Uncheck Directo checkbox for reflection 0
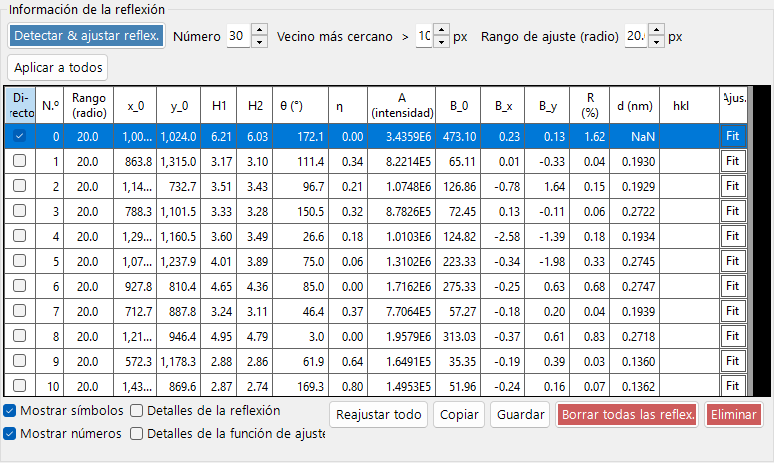Viewport: 774px width, 463px height. pos(19,136)
